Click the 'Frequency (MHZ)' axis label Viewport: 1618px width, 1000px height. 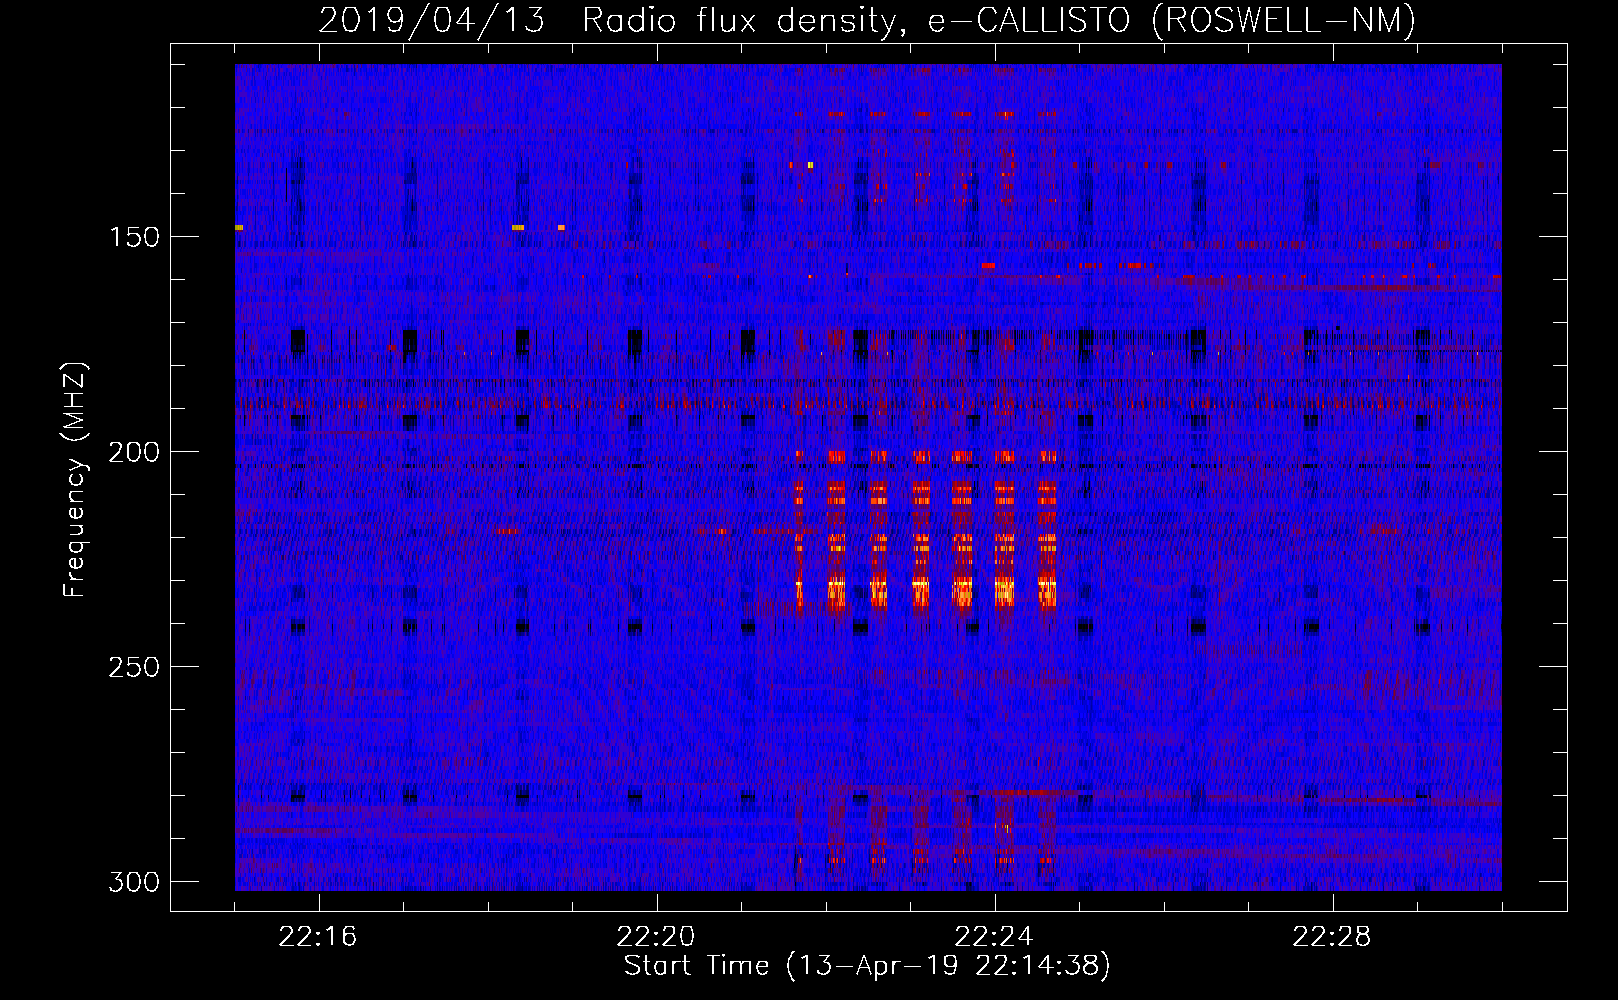(x=75, y=479)
